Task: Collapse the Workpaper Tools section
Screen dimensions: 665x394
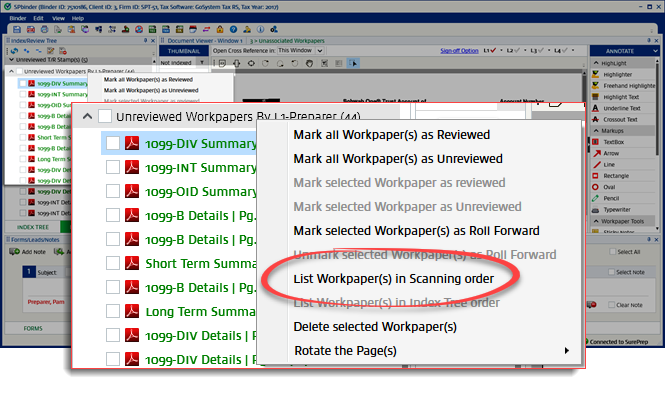Action: 596,221
